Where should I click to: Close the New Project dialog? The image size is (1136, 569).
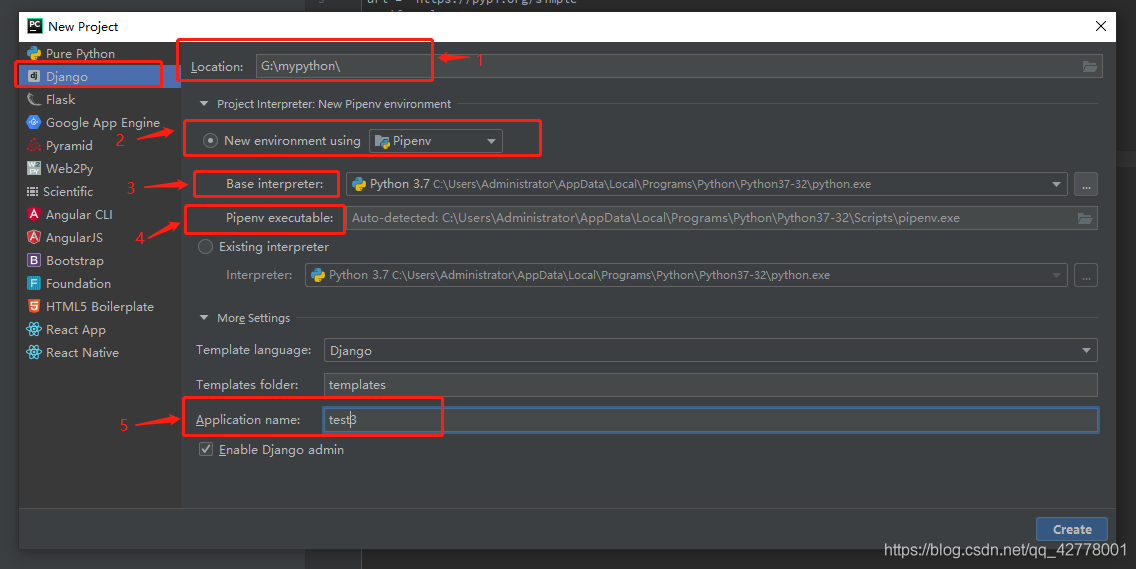[x=1100, y=26]
